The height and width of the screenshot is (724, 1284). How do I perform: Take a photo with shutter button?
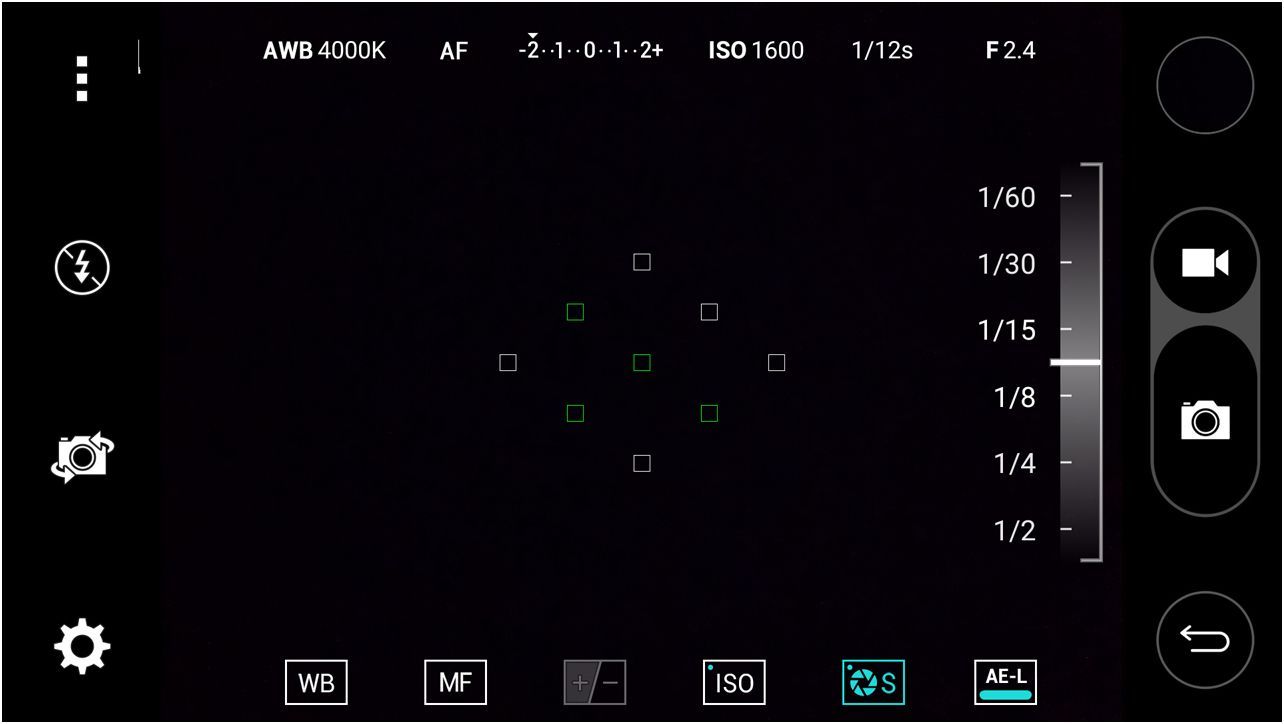click(1205, 420)
